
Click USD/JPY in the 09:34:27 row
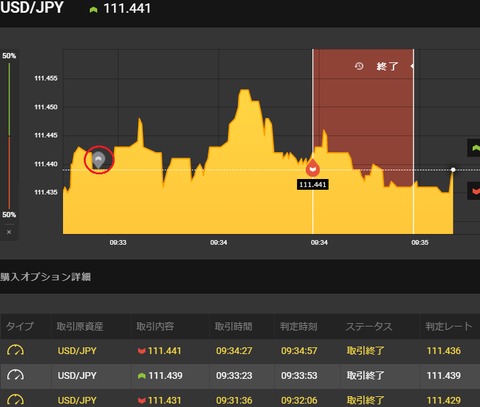click(77, 351)
